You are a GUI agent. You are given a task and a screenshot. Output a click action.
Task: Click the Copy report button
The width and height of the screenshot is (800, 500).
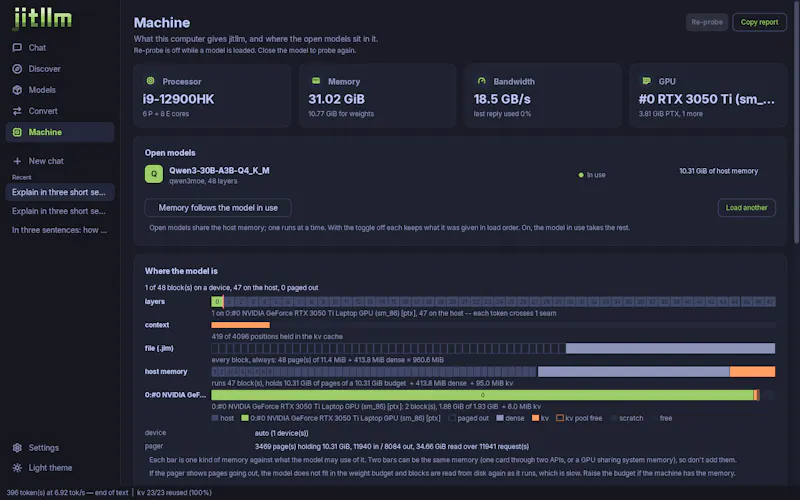(759, 22)
